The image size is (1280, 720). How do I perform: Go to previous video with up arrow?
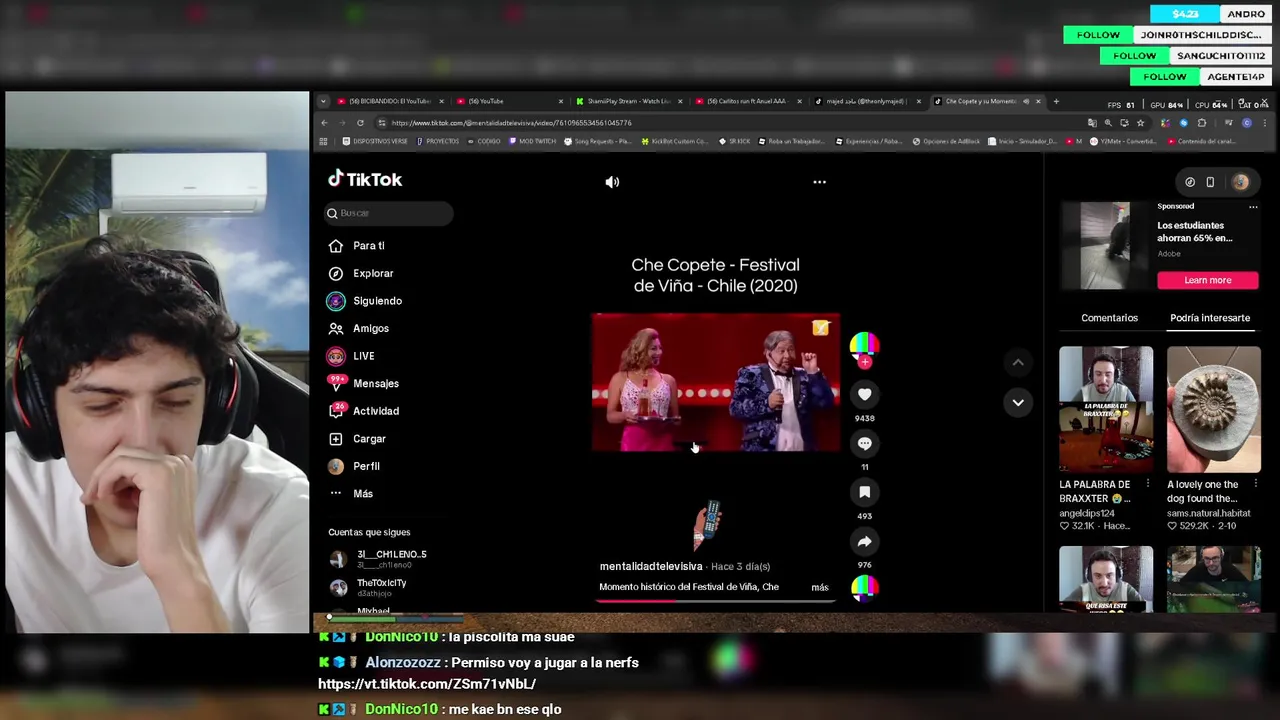[1017, 362]
